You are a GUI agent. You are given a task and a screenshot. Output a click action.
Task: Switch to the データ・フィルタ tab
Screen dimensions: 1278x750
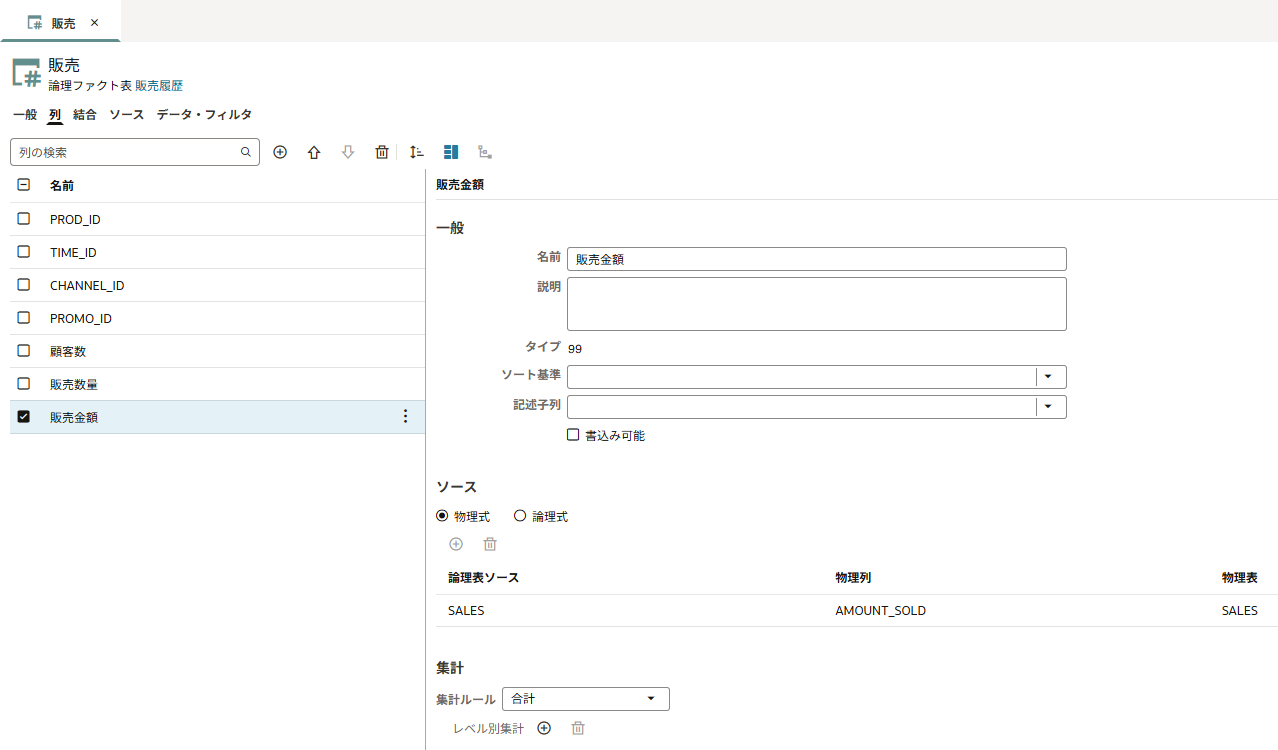[x=204, y=115]
